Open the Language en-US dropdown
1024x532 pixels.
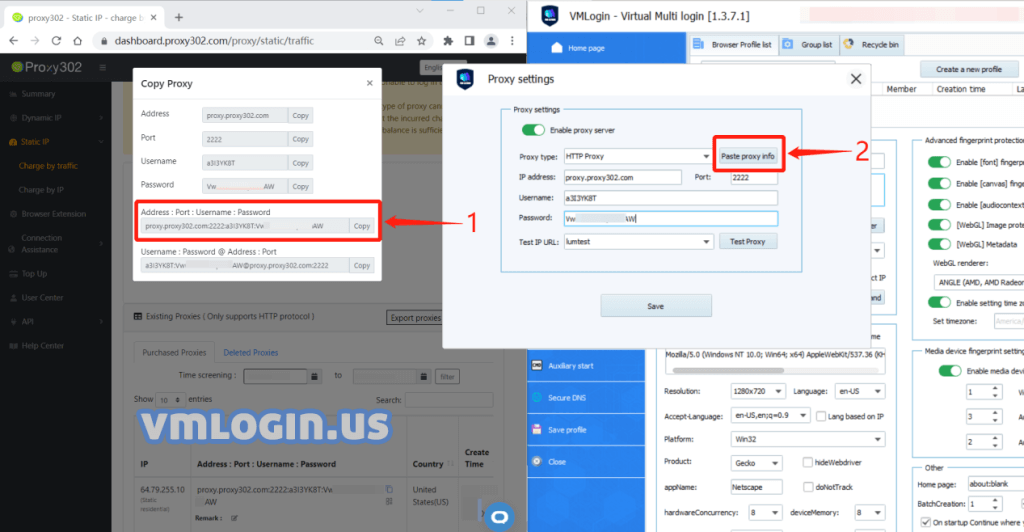pos(859,391)
